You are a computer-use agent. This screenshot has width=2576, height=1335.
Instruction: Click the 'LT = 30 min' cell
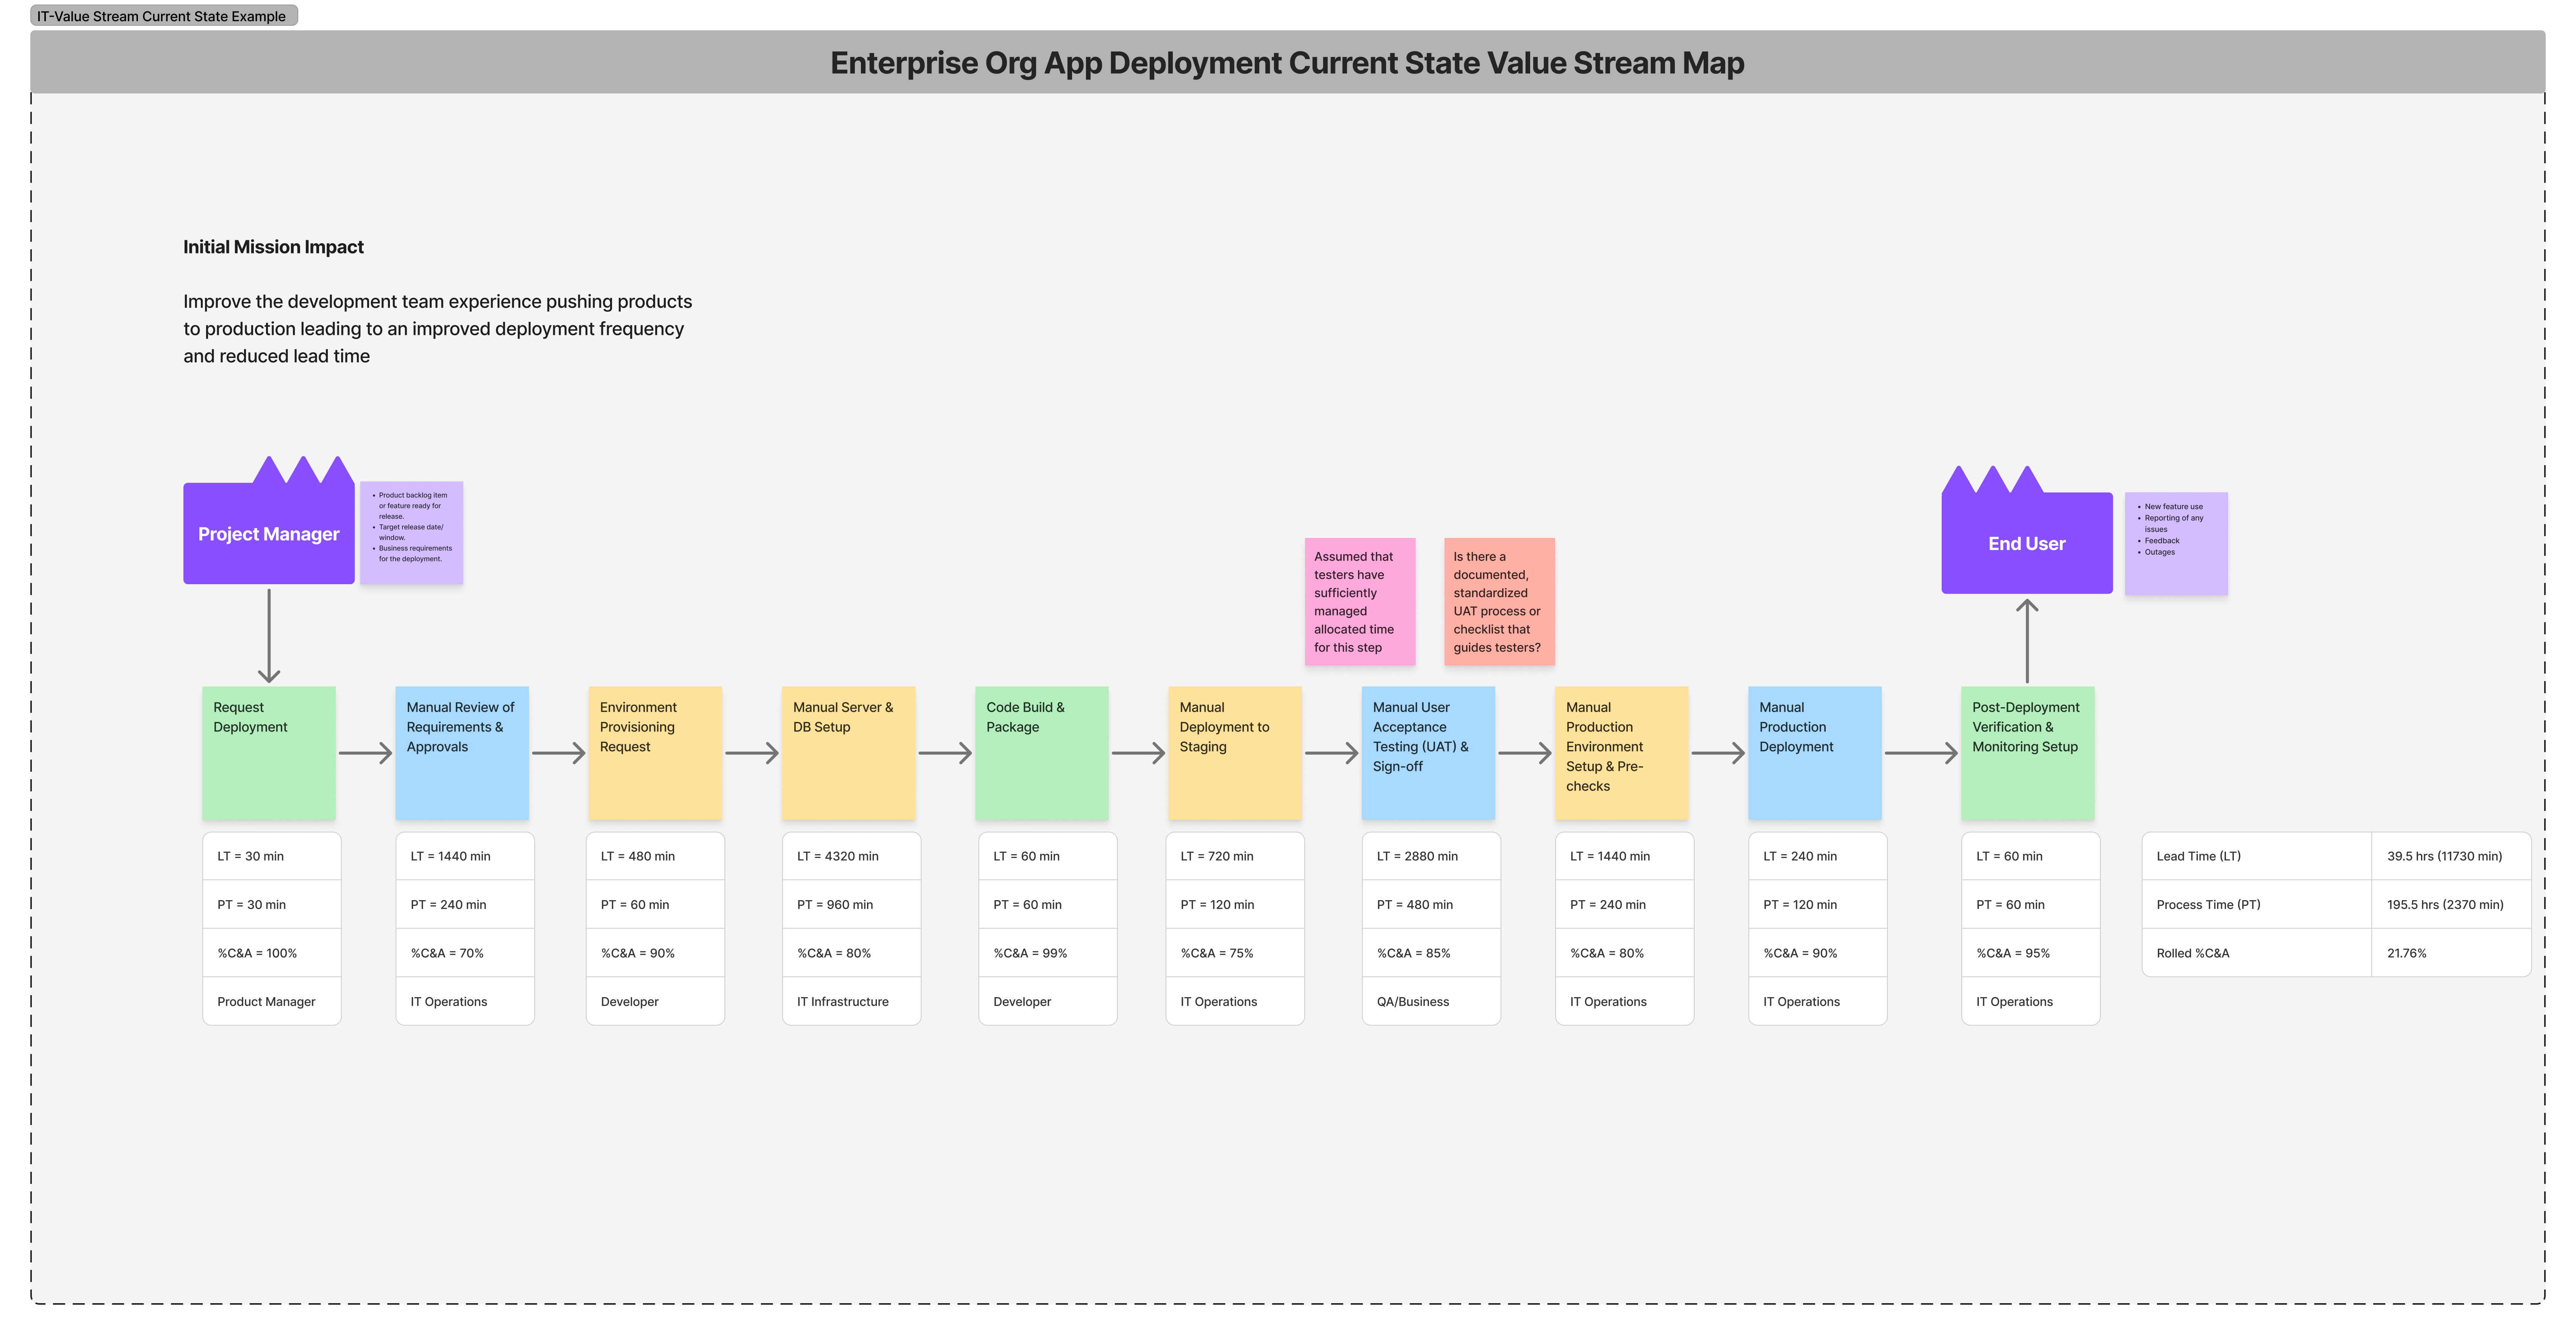(x=272, y=856)
